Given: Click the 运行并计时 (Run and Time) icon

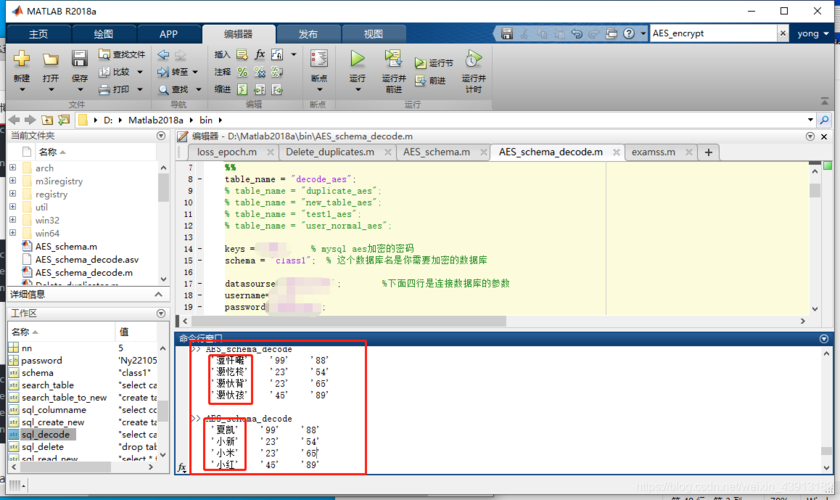Looking at the screenshot, I should pyautogui.click(x=473, y=58).
